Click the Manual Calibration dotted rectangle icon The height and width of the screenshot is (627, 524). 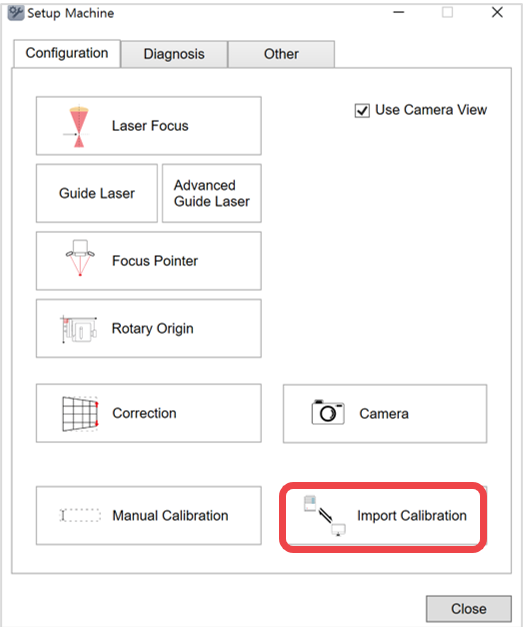(x=80, y=515)
